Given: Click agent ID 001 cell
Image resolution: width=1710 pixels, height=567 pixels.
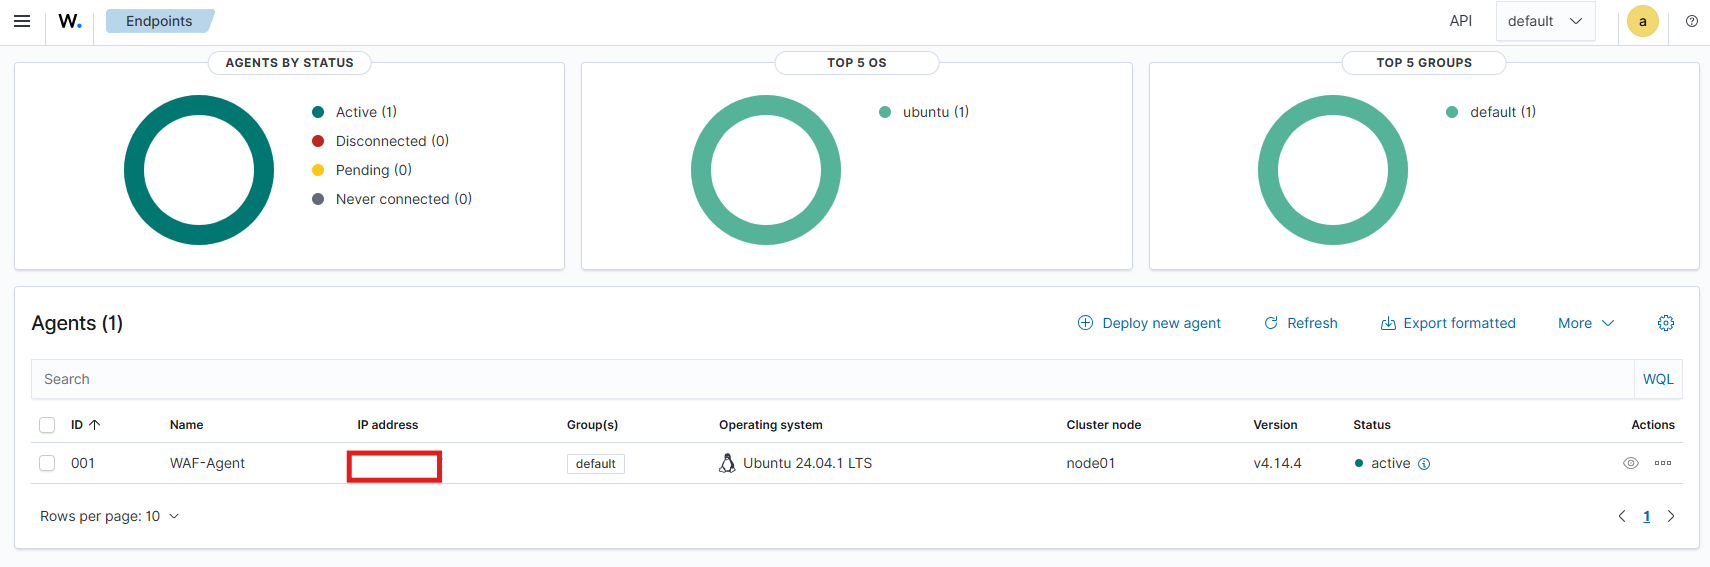Looking at the screenshot, I should click(x=83, y=463).
